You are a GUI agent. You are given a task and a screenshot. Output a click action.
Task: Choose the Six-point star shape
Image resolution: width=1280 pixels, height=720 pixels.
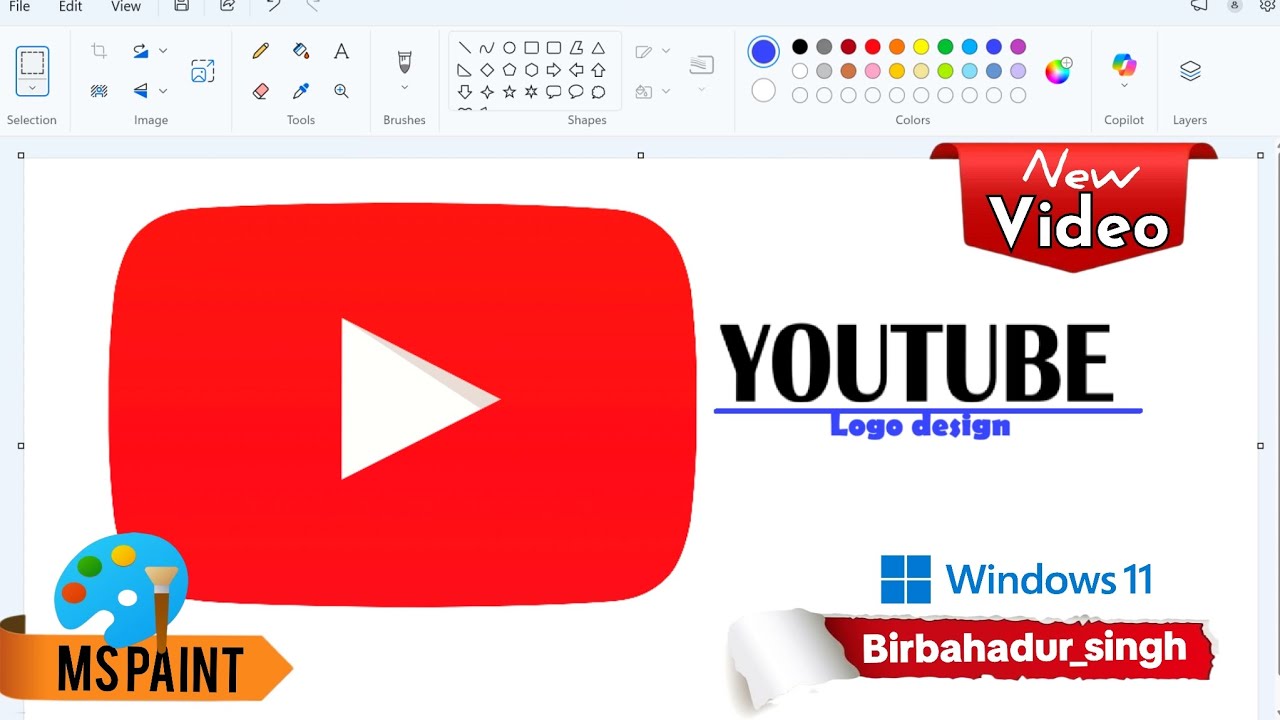(532, 92)
